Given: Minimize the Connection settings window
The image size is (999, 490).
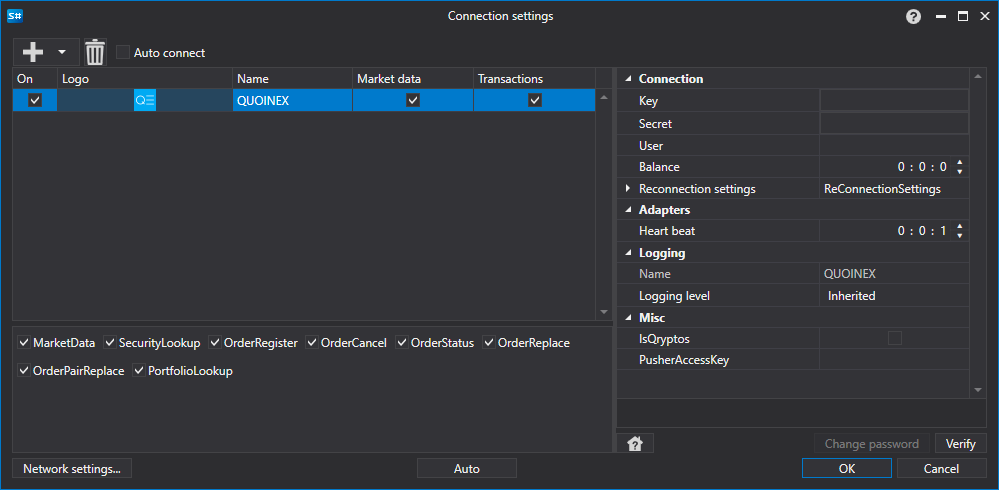Looking at the screenshot, I should click(940, 17).
